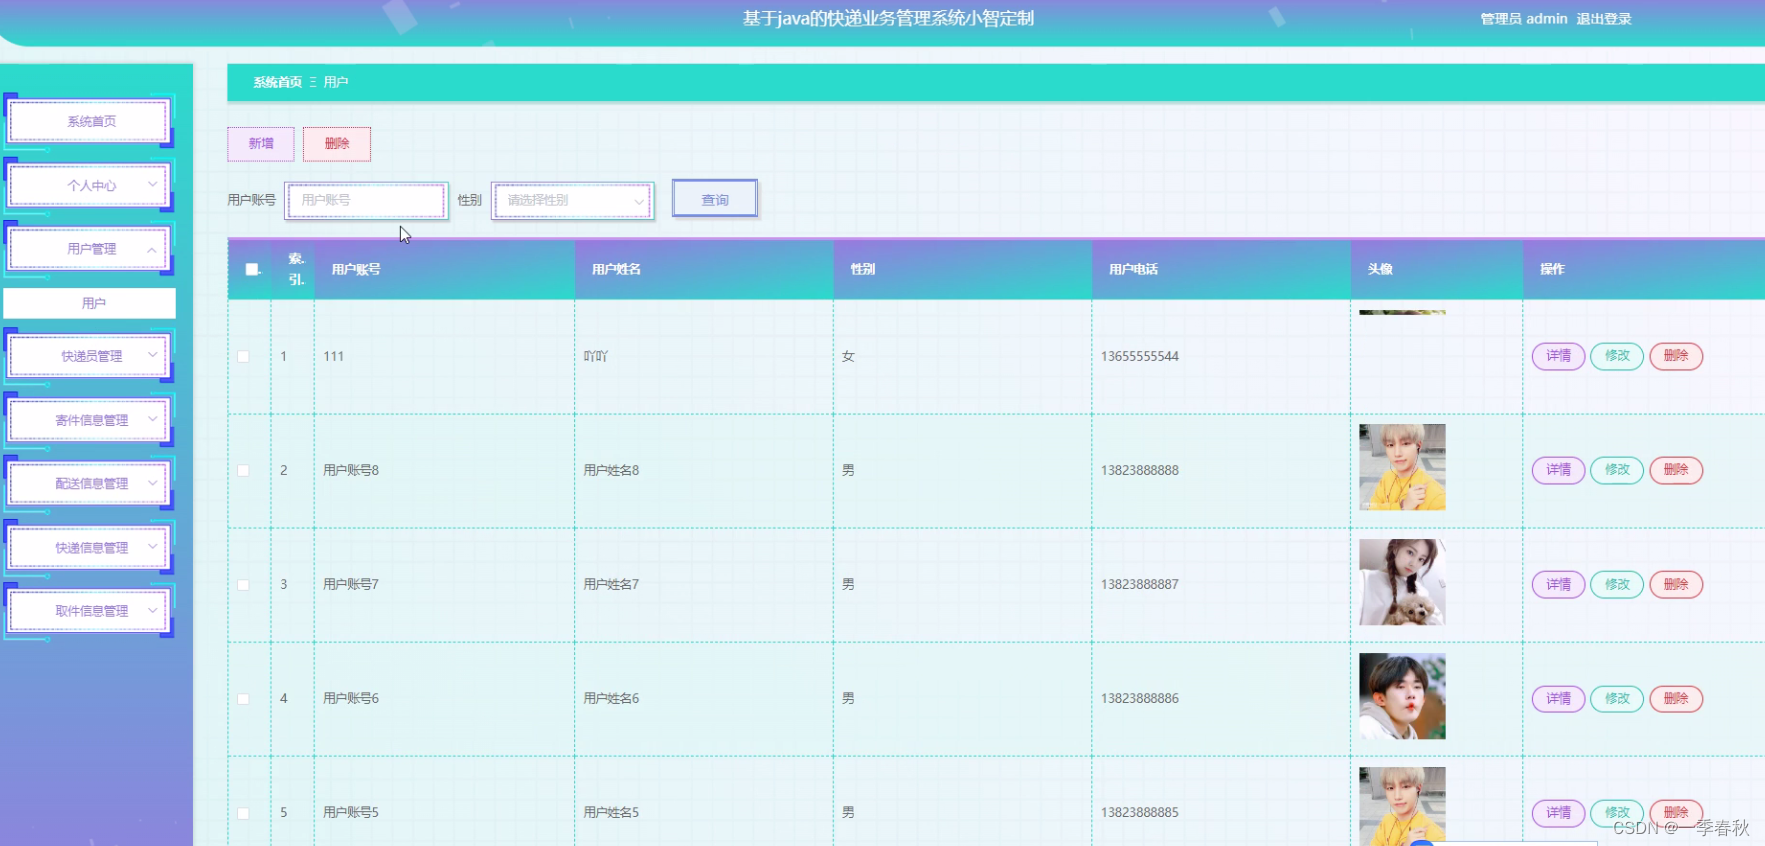Click the avatar thumbnail of 用户账号8

pos(1402,467)
